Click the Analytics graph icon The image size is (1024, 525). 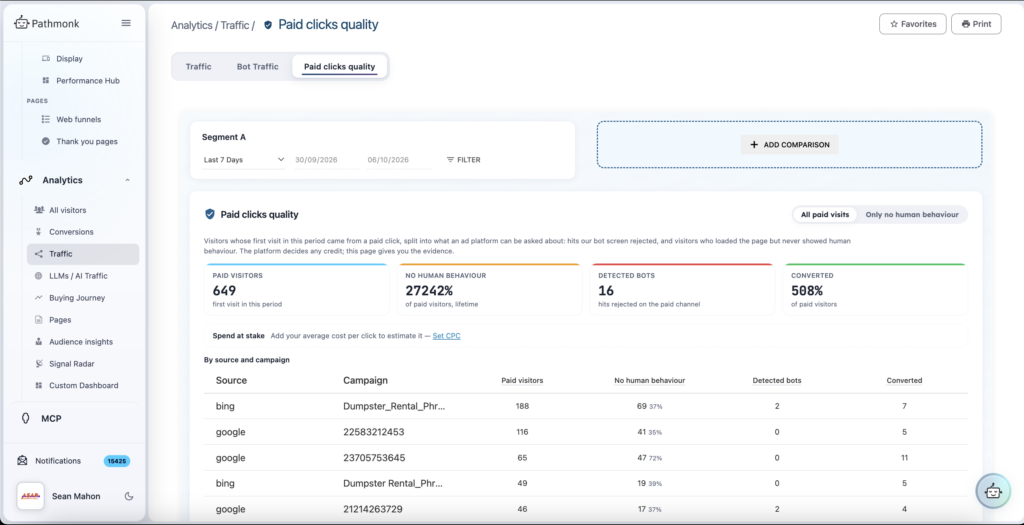(x=25, y=180)
